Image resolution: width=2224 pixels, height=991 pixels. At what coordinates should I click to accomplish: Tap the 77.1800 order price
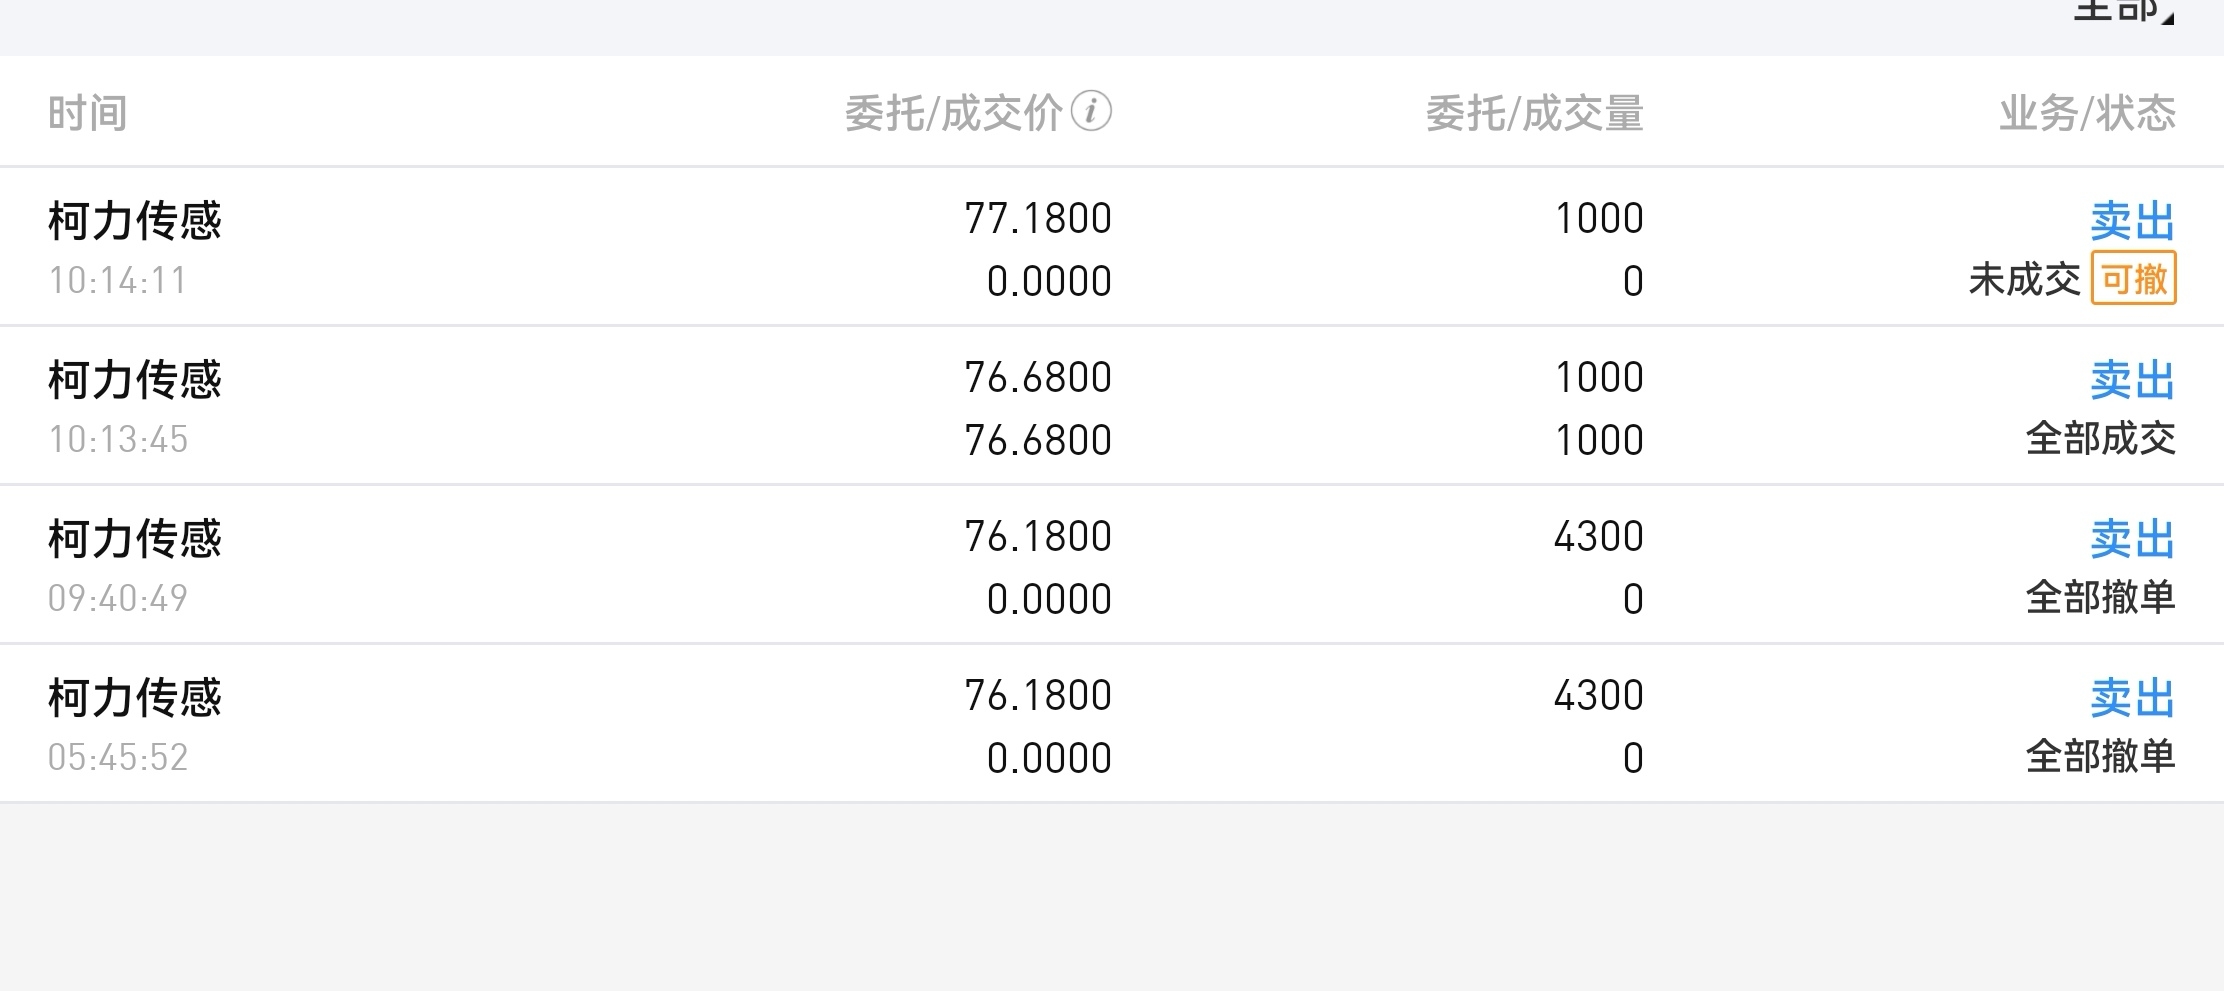coord(1038,218)
